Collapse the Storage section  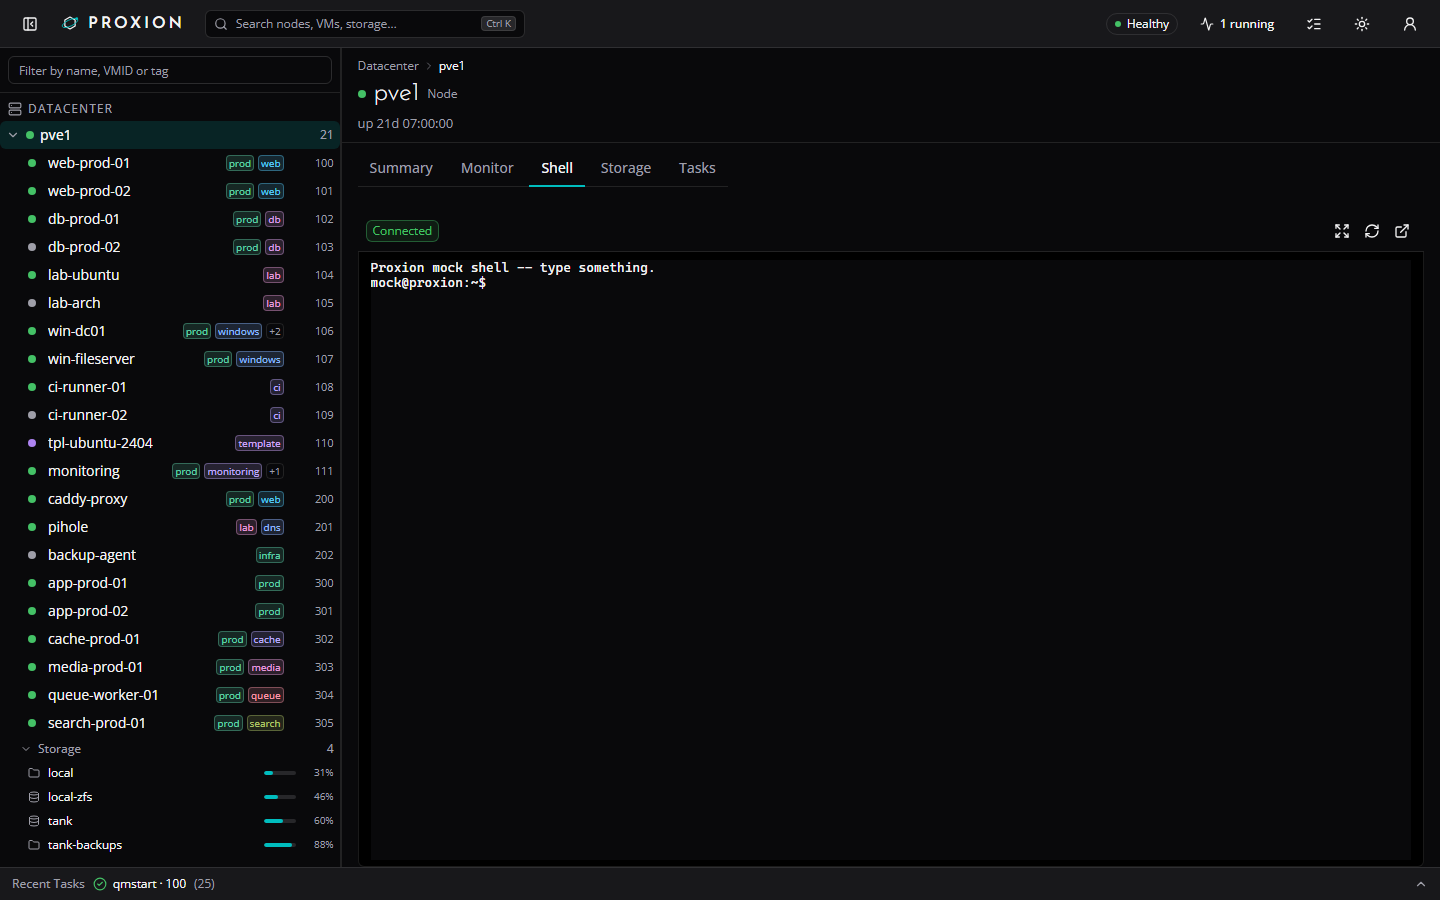26,749
